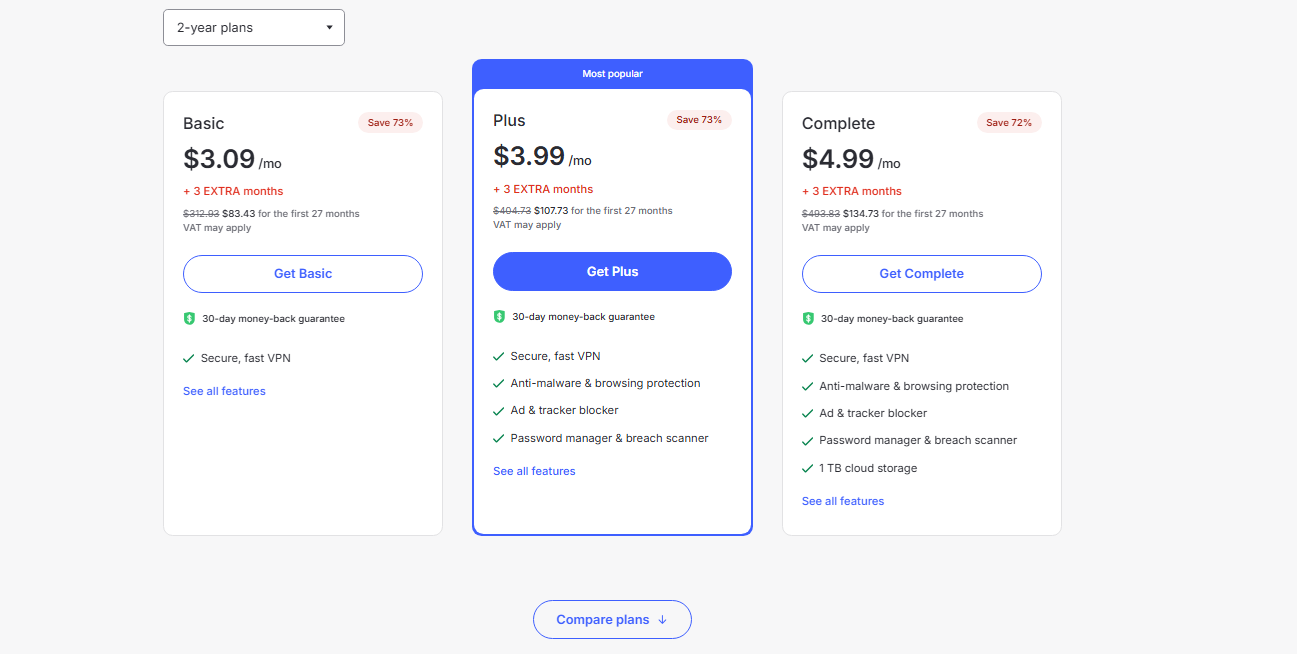Click the green shield icon in Complete plan

[x=808, y=318]
